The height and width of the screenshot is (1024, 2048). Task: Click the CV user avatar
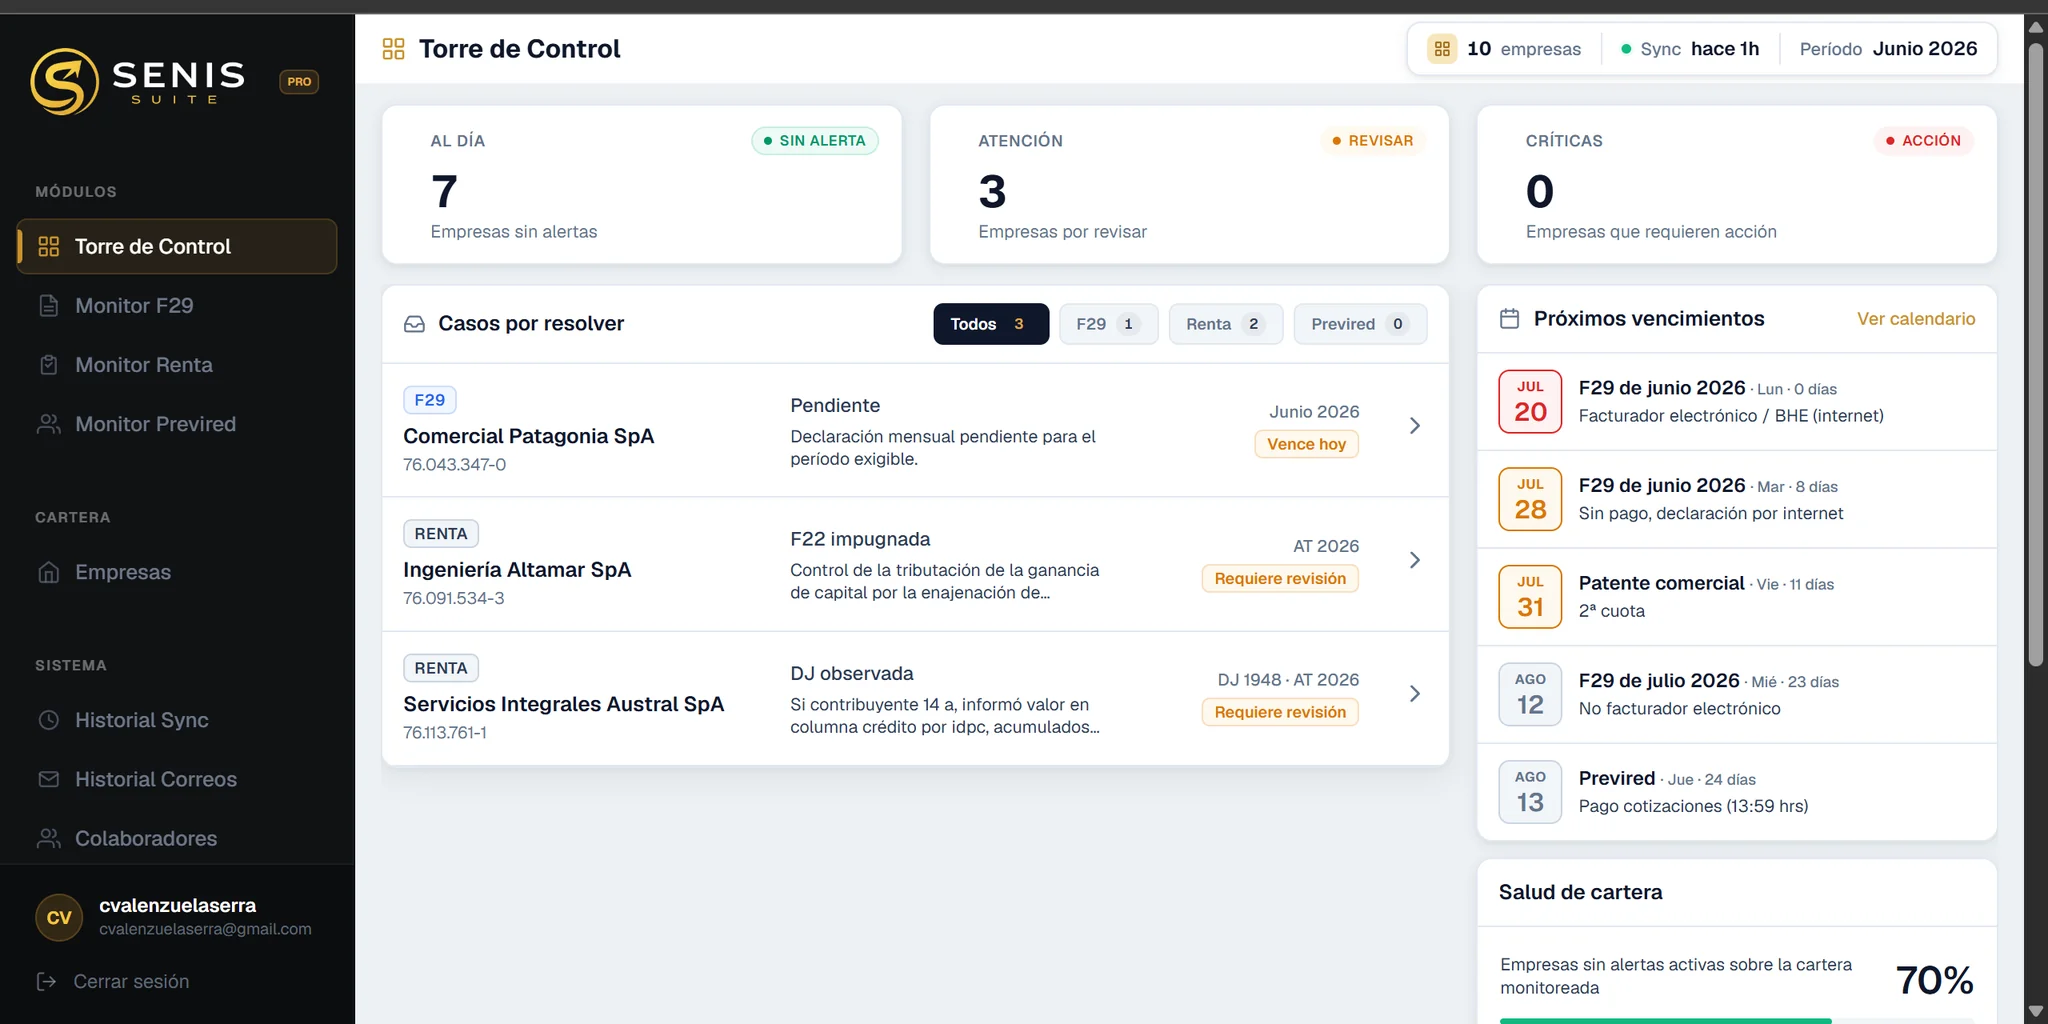(59, 917)
